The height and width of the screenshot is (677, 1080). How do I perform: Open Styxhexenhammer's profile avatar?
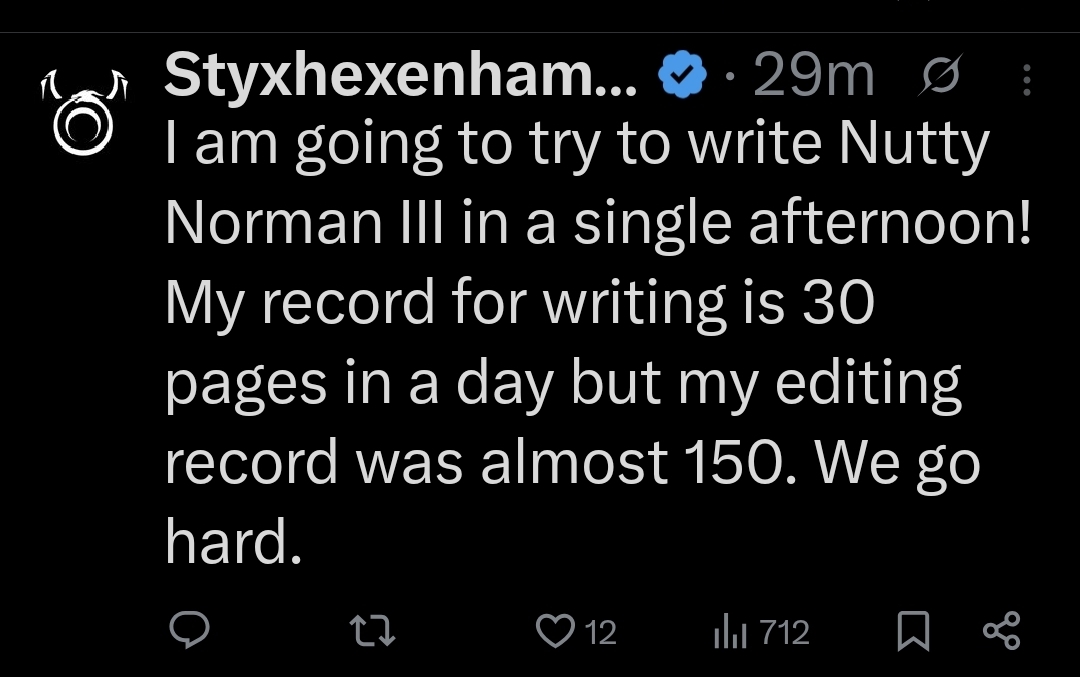tap(84, 112)
